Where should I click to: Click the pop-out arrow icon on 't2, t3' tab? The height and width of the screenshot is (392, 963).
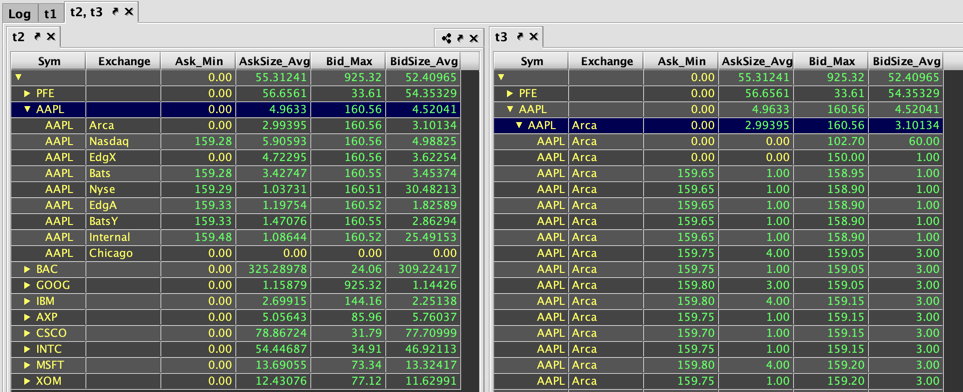coord(115,12)
